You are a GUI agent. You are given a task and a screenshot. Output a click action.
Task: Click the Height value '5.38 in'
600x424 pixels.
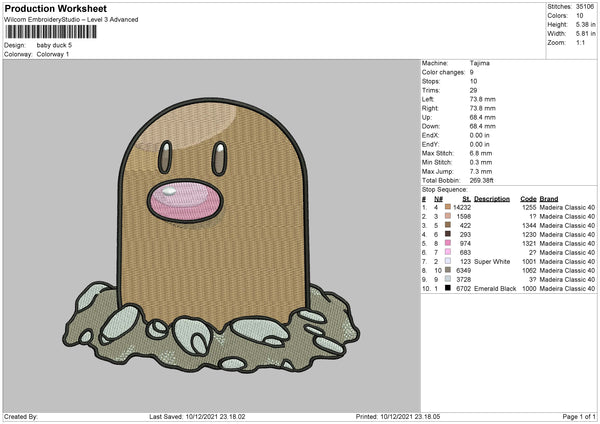(x=585, y=24)
